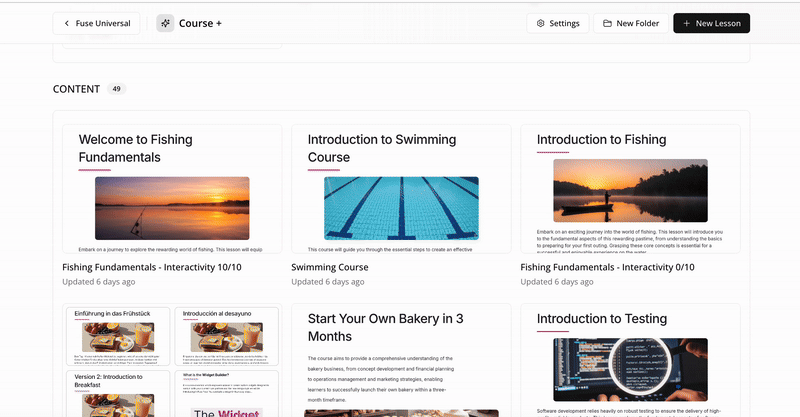Click the fisherman silhouette lake image
This screenshot has width=800, height=417.
coord(630,190)
